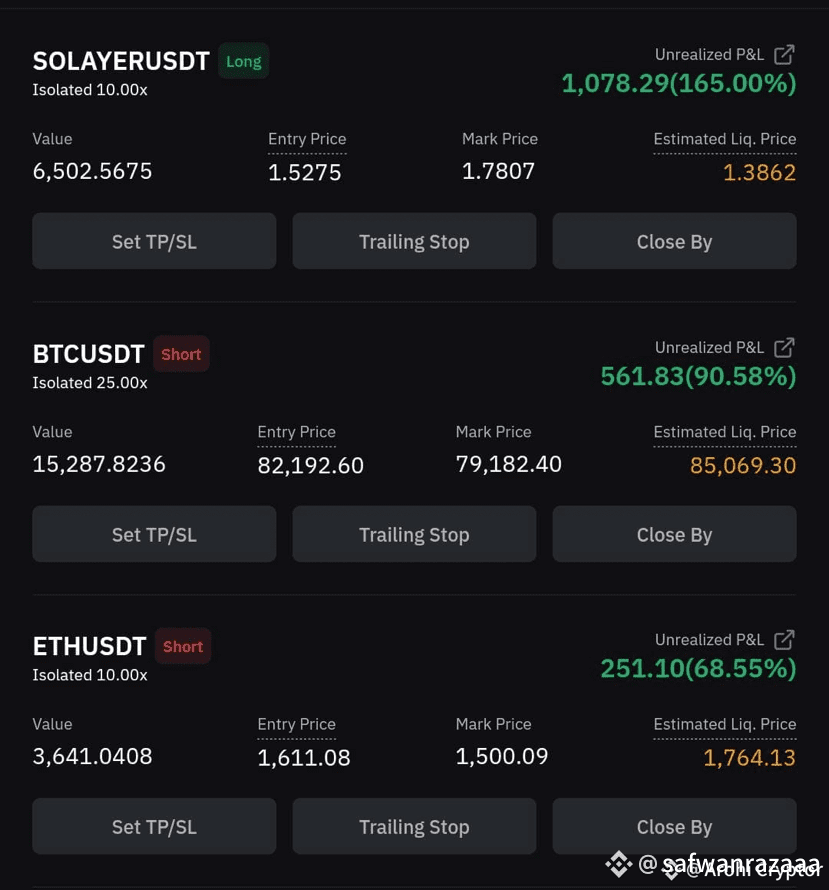Open Trailing Stop for BTCUSDT
The height and width of the screenshot is (890, 829).
(414, 534)
